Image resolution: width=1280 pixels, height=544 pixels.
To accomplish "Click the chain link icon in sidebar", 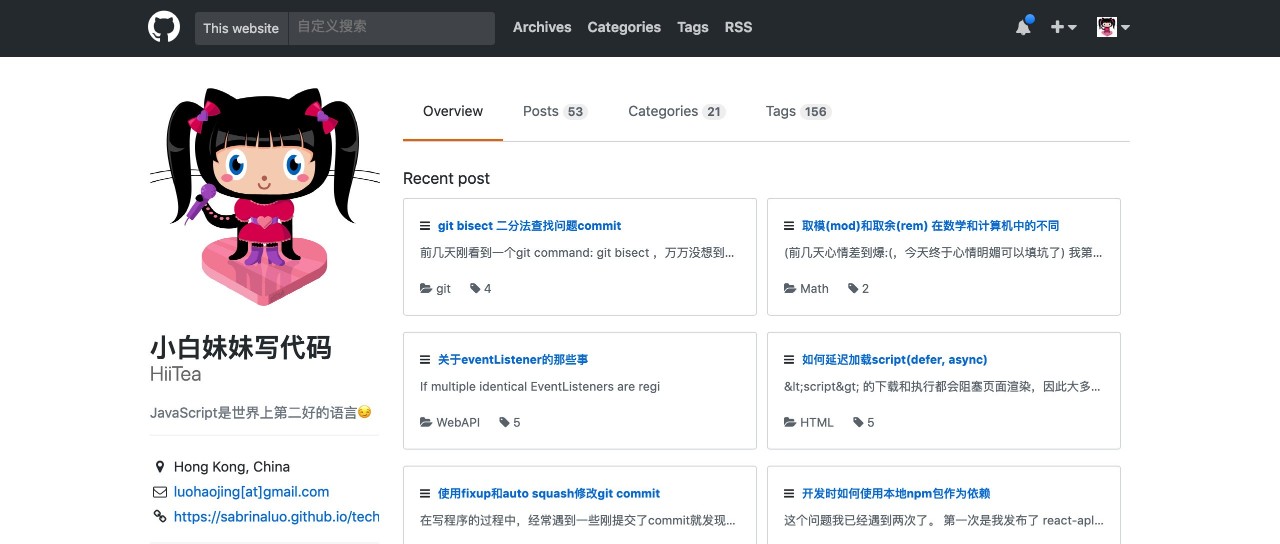I will point(159,517).
